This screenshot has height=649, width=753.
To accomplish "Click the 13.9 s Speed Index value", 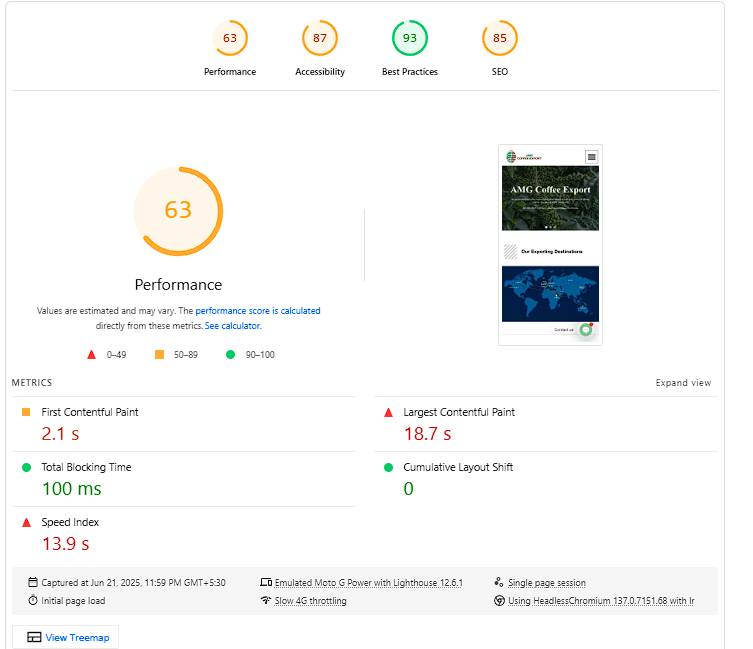I will tap(65, 544).
